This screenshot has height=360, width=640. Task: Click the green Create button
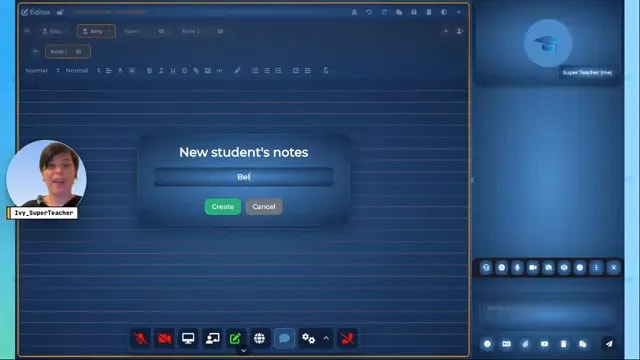(x=222, y=207)
